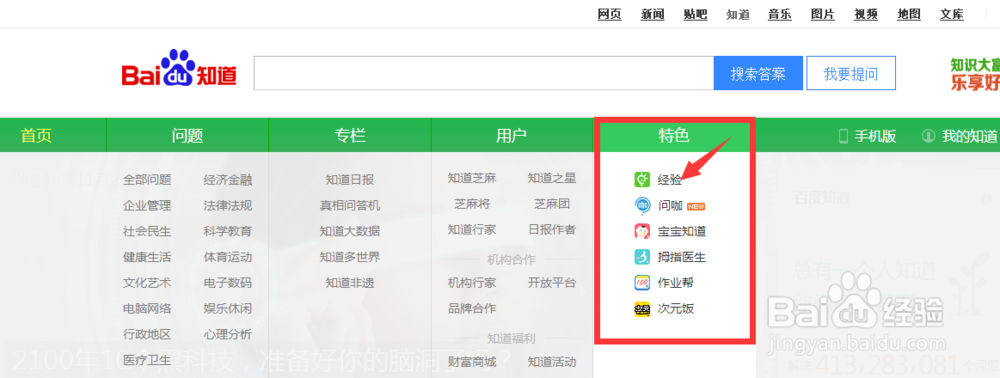The height and width of the screenshot is (378, 1000).
Task: Open the 特色 nav menu
Action: [x=674, y=135]
